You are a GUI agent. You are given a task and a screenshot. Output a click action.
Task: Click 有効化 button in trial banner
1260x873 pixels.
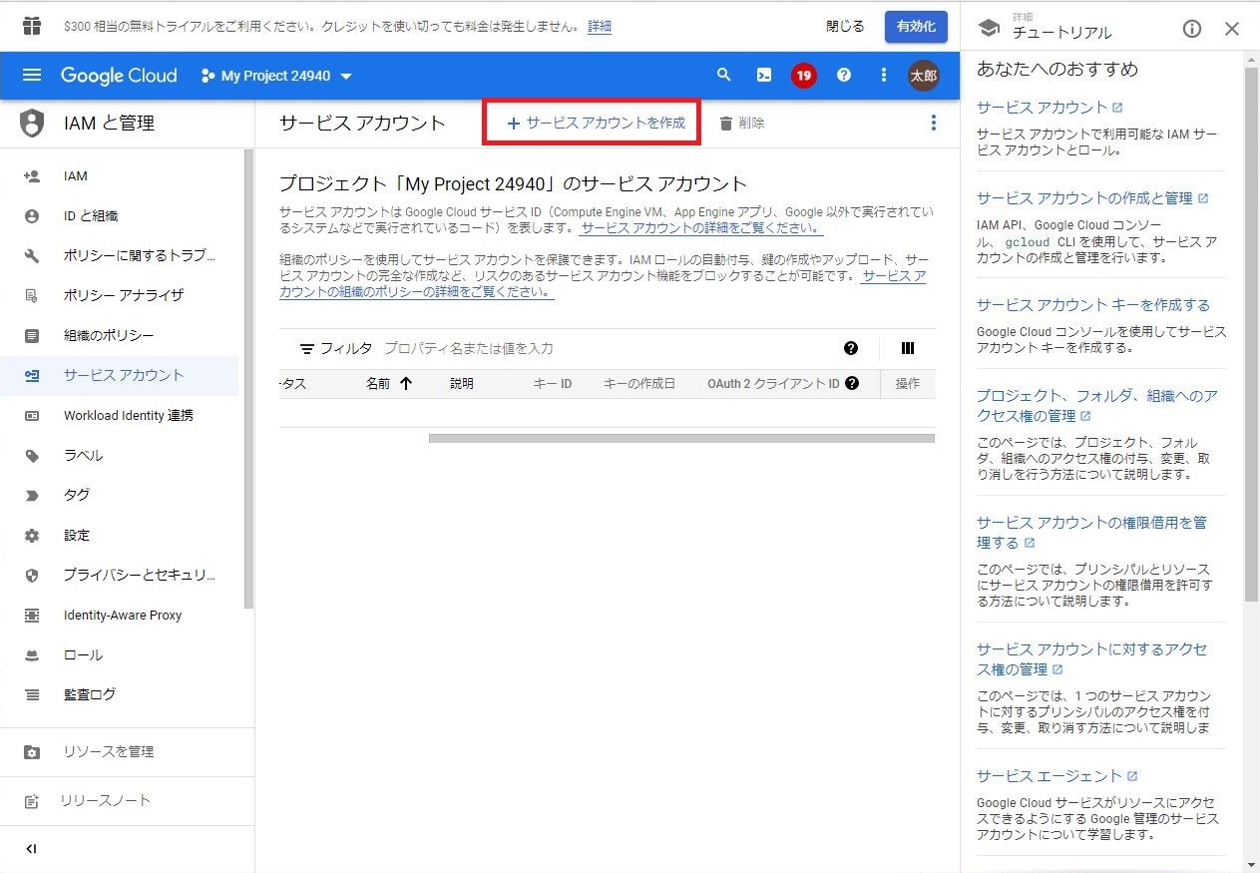point(916,27)
